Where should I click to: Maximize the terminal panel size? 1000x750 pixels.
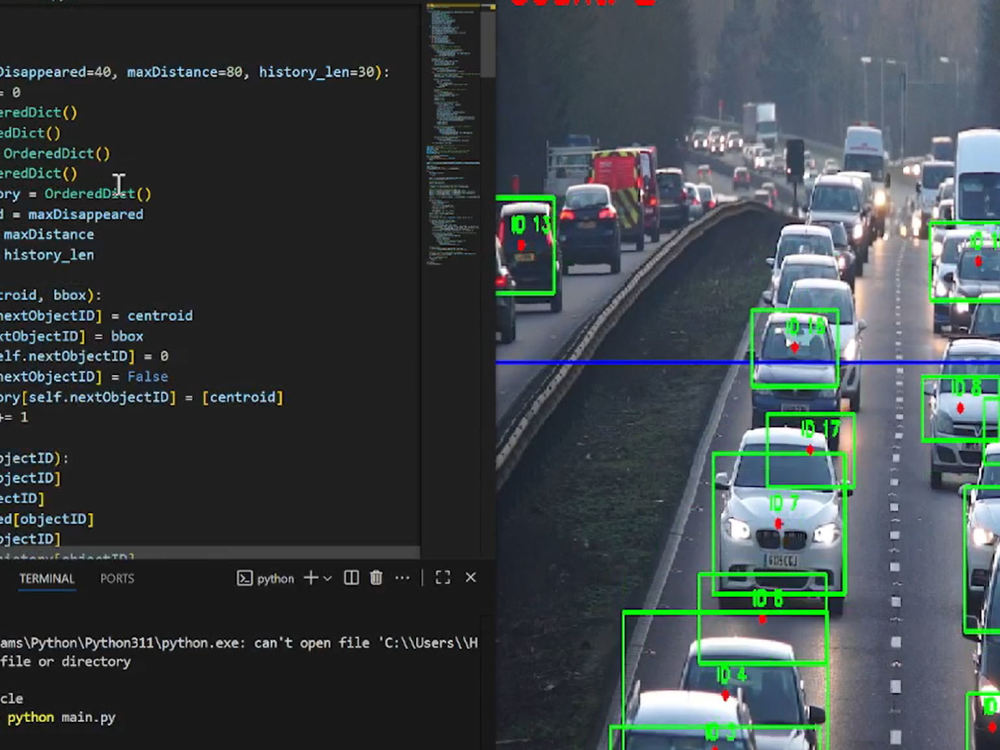[443, 578]
